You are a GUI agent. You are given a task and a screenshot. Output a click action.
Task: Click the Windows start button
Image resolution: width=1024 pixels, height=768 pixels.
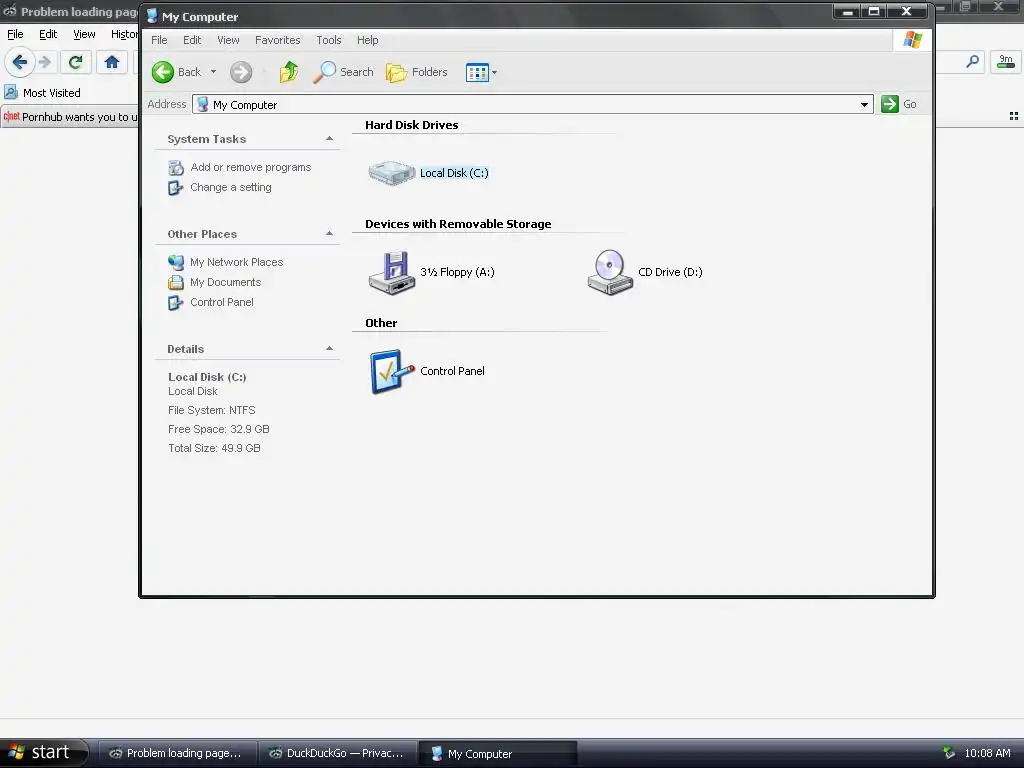click(x=43, y=752)
